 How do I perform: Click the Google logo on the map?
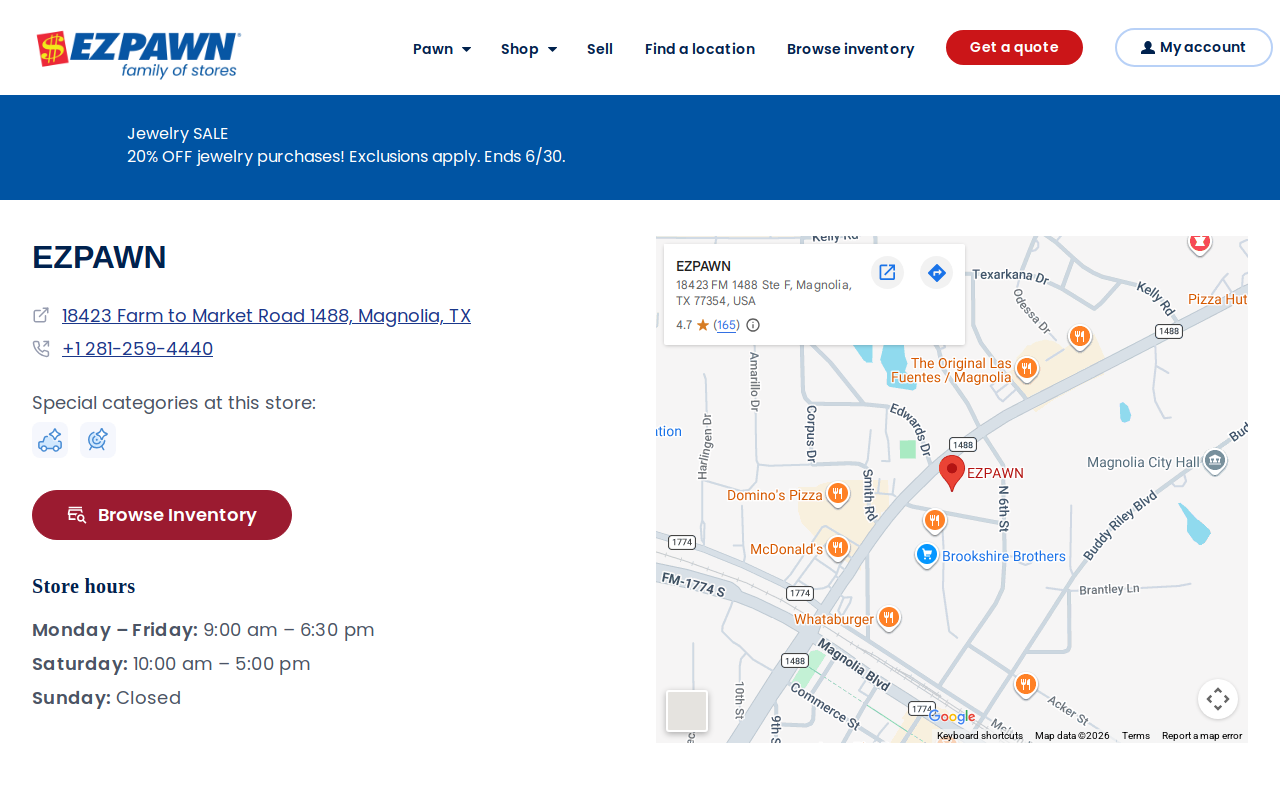point(952,716)
